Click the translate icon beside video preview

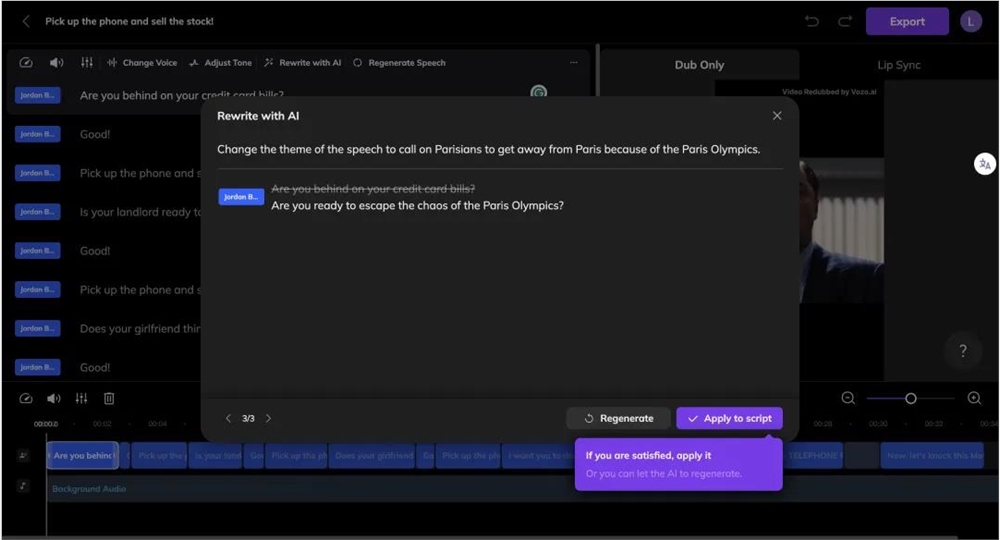[984, 164]
